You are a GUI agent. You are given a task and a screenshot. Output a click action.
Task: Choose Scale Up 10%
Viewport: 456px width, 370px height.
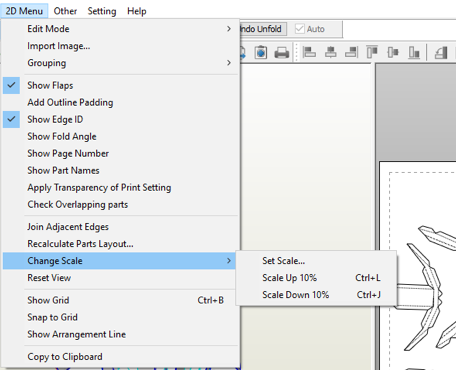pyautogui.click(x=316, y=278)
